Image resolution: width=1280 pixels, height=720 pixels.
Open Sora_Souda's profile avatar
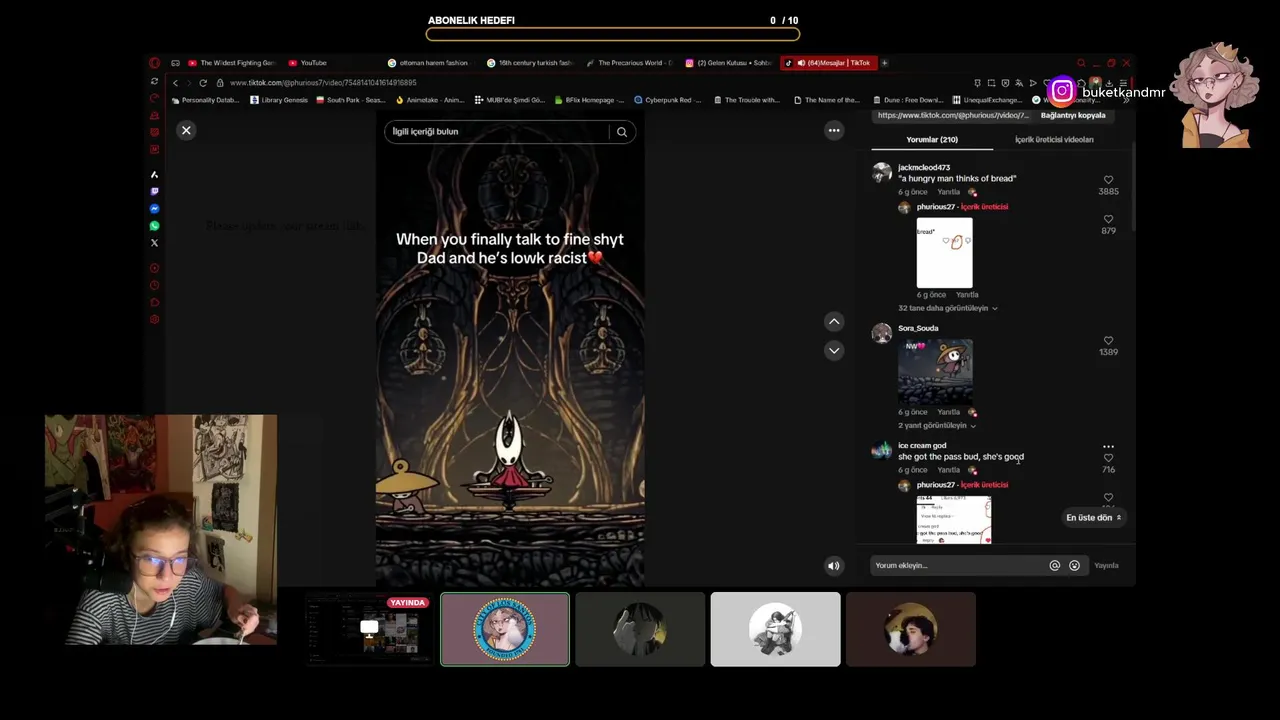pyautogui.click(x=881, y=334)
